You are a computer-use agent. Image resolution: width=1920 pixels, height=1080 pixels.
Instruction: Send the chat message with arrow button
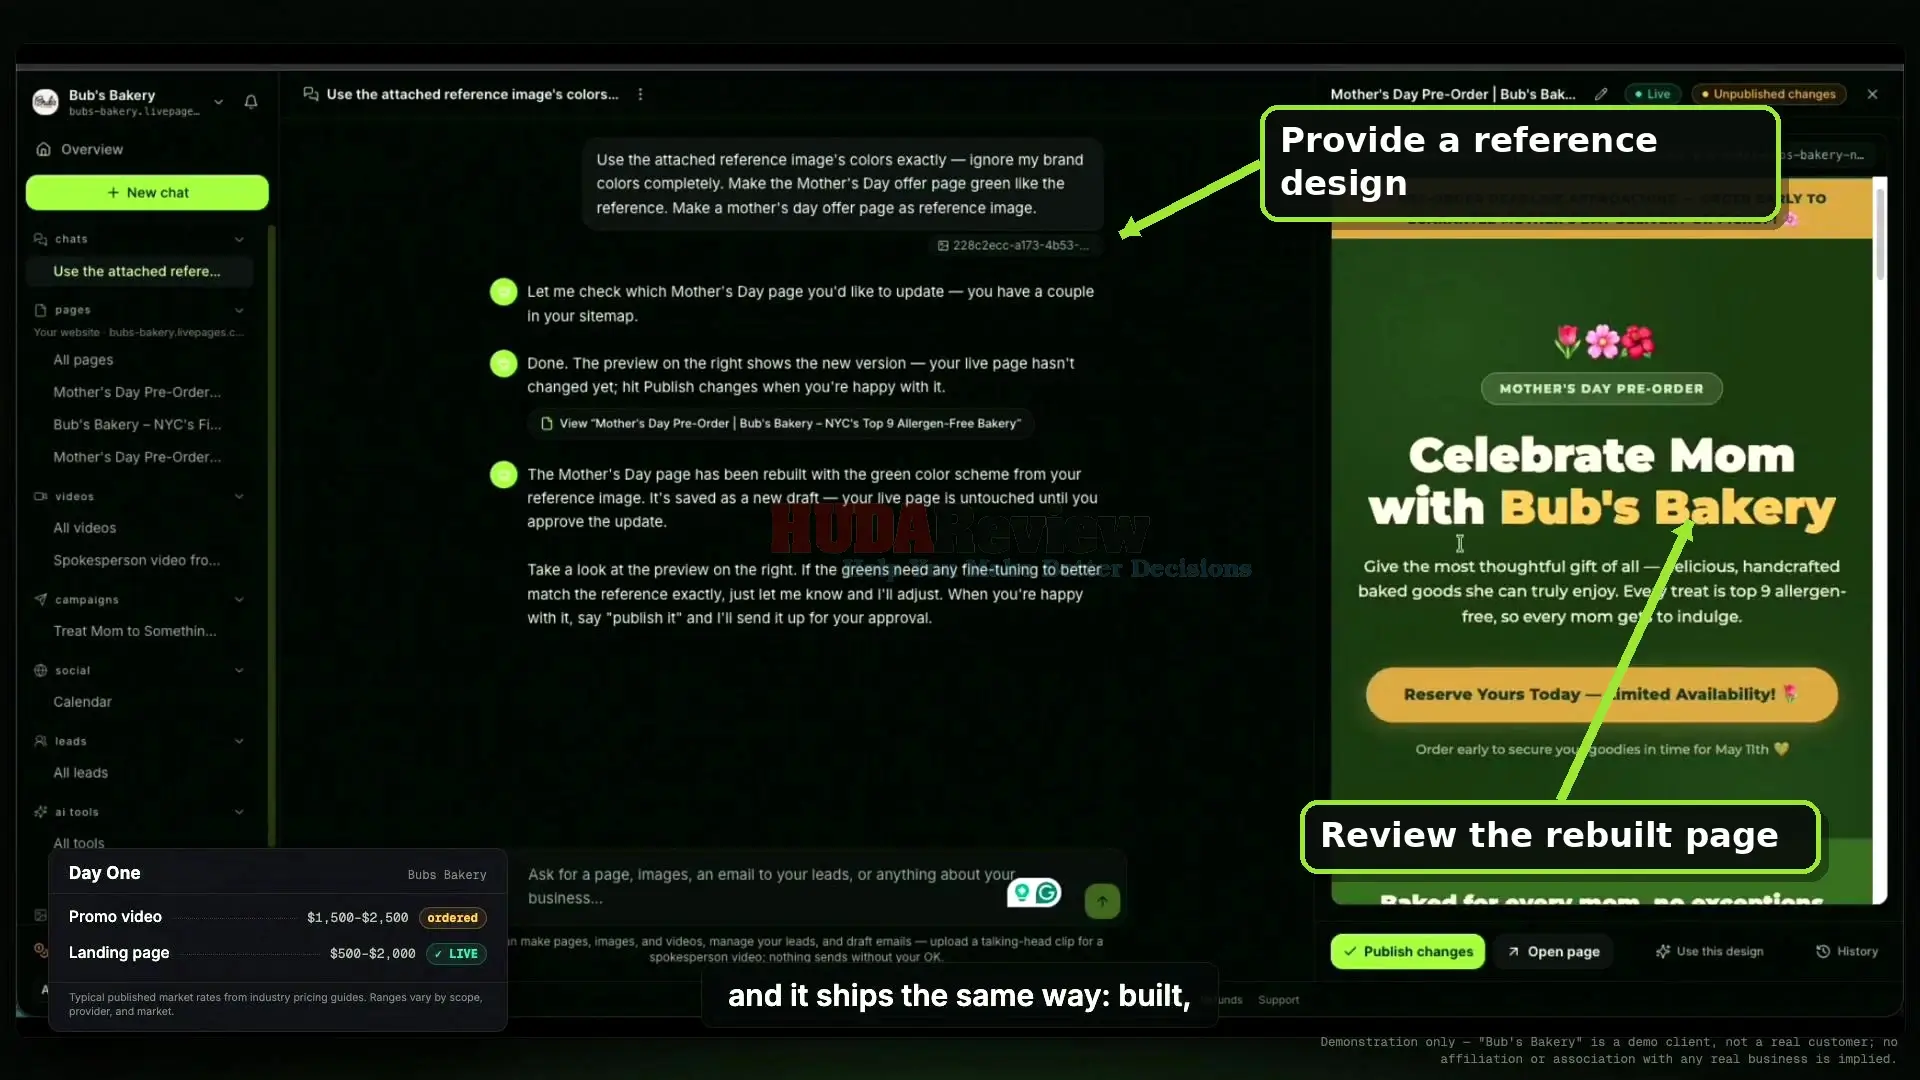[x=1102, y=901]
